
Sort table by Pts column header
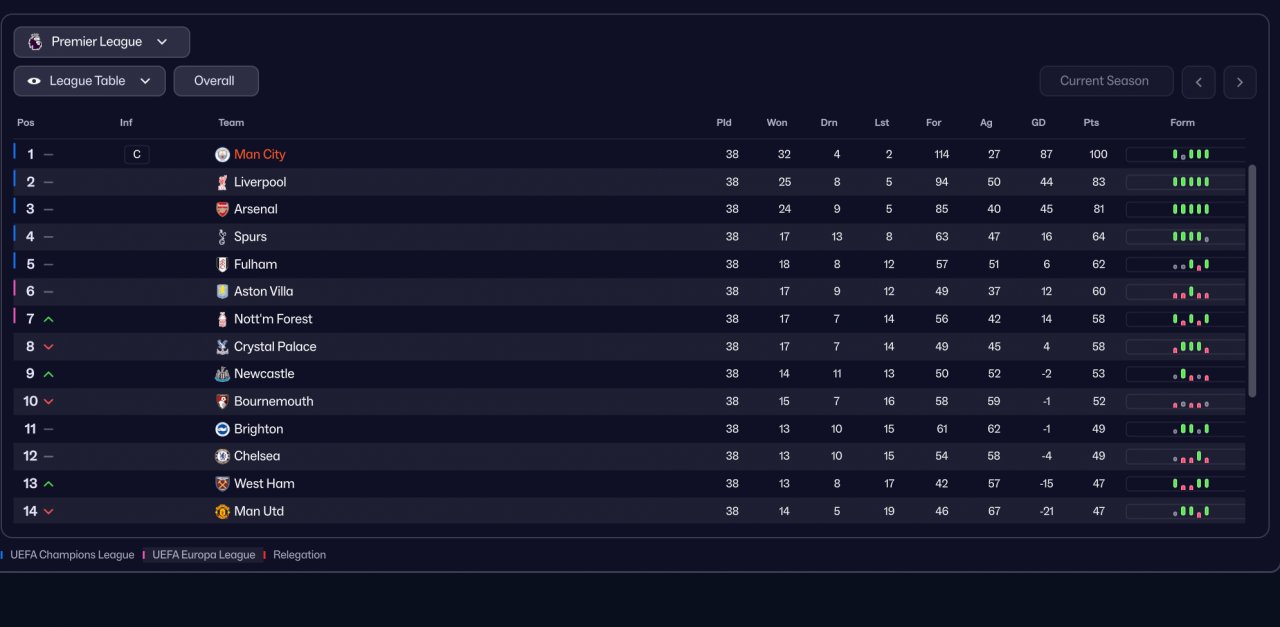click(x=1091, y=123)
